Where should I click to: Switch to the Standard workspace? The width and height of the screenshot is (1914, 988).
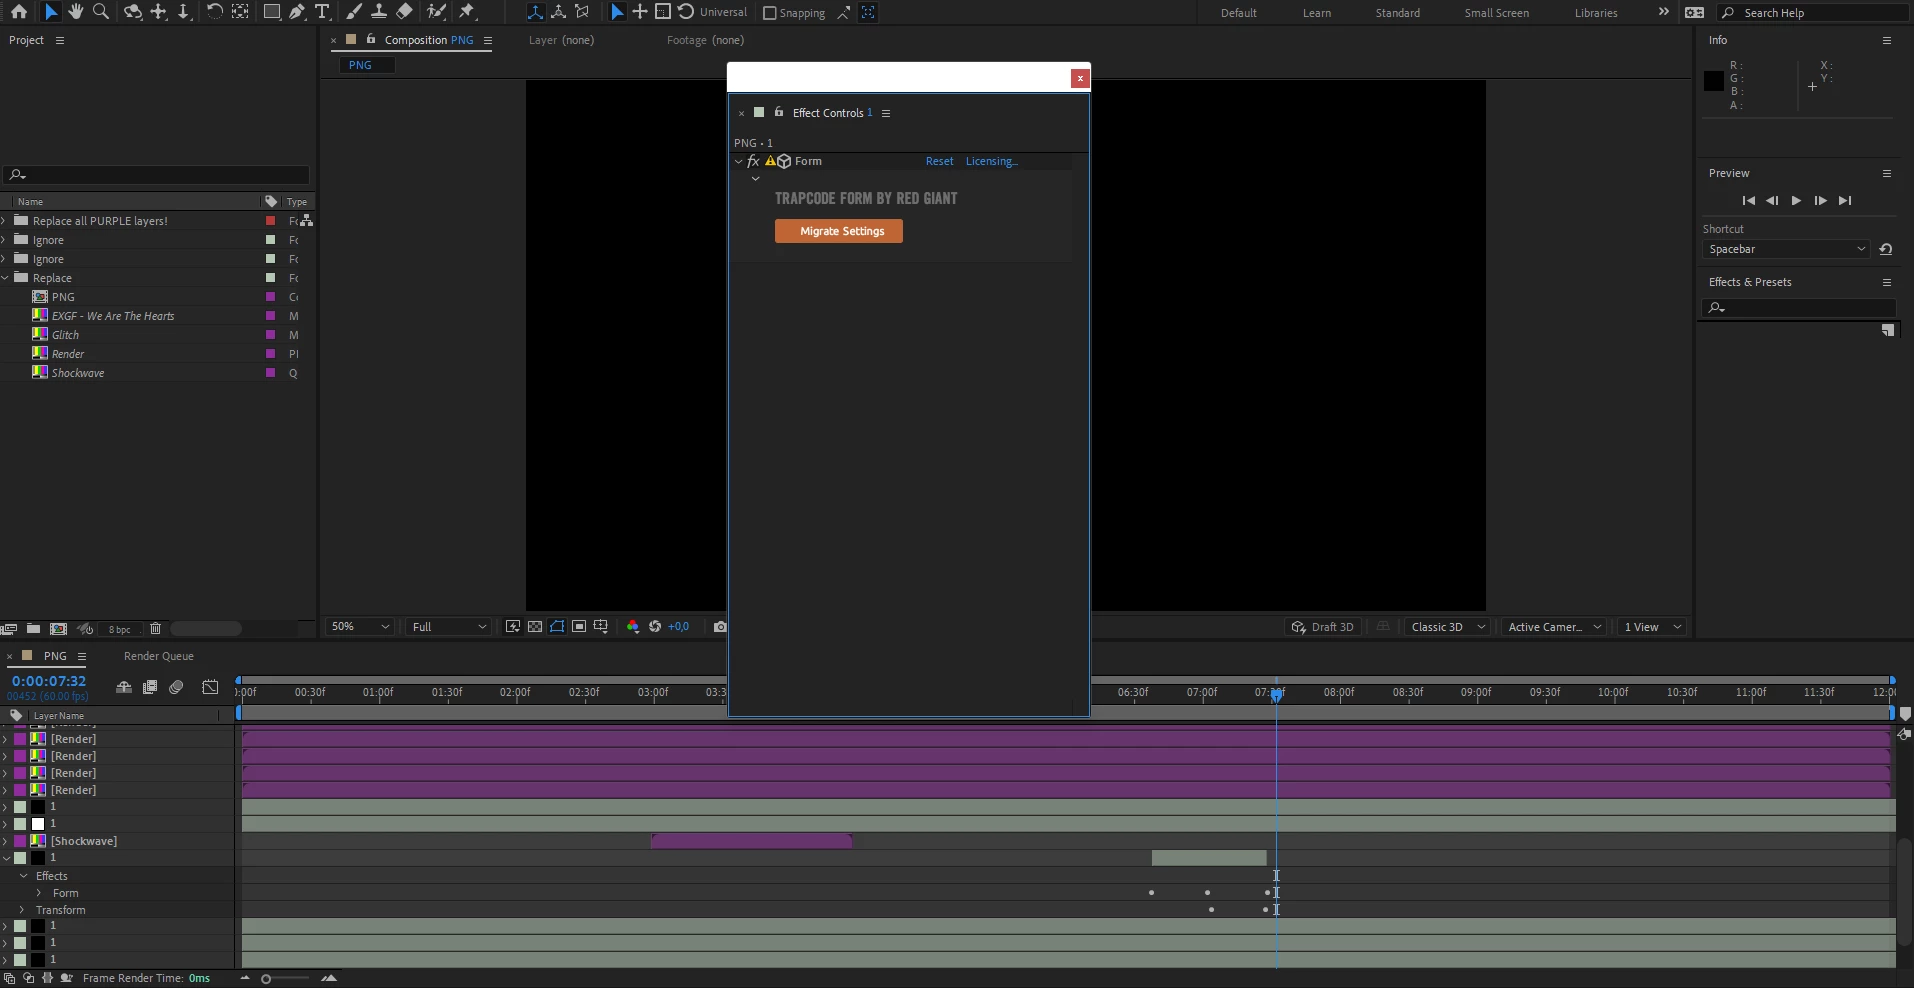coord(1398,13)
